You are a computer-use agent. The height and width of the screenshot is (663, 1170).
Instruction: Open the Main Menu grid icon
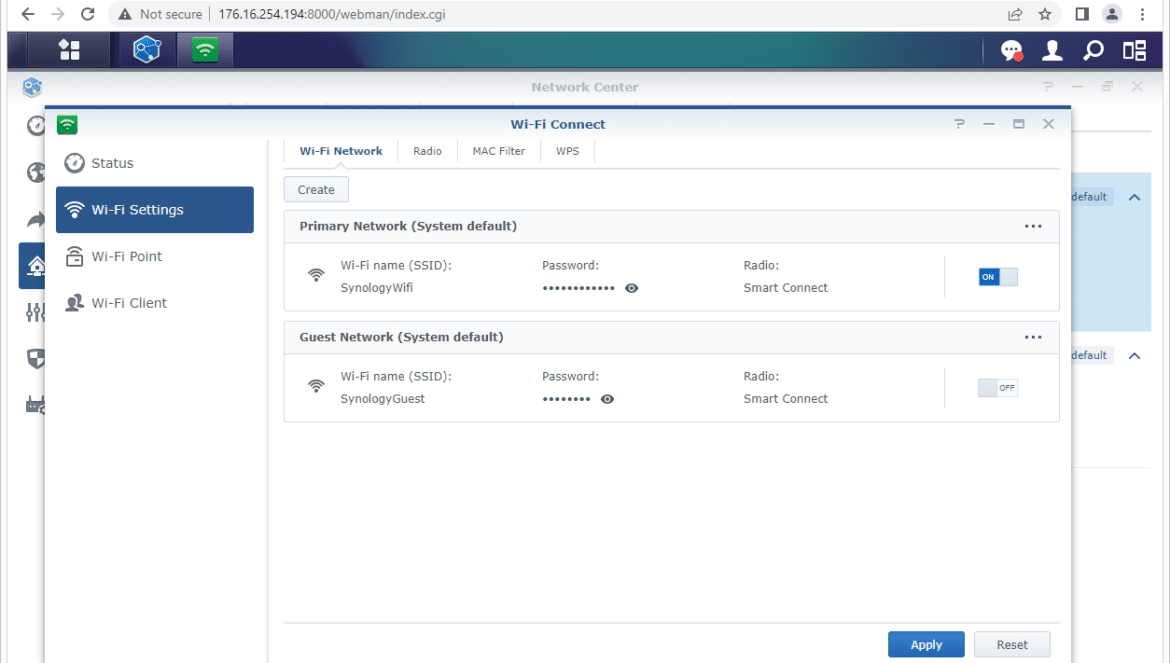tap(69, 50)
